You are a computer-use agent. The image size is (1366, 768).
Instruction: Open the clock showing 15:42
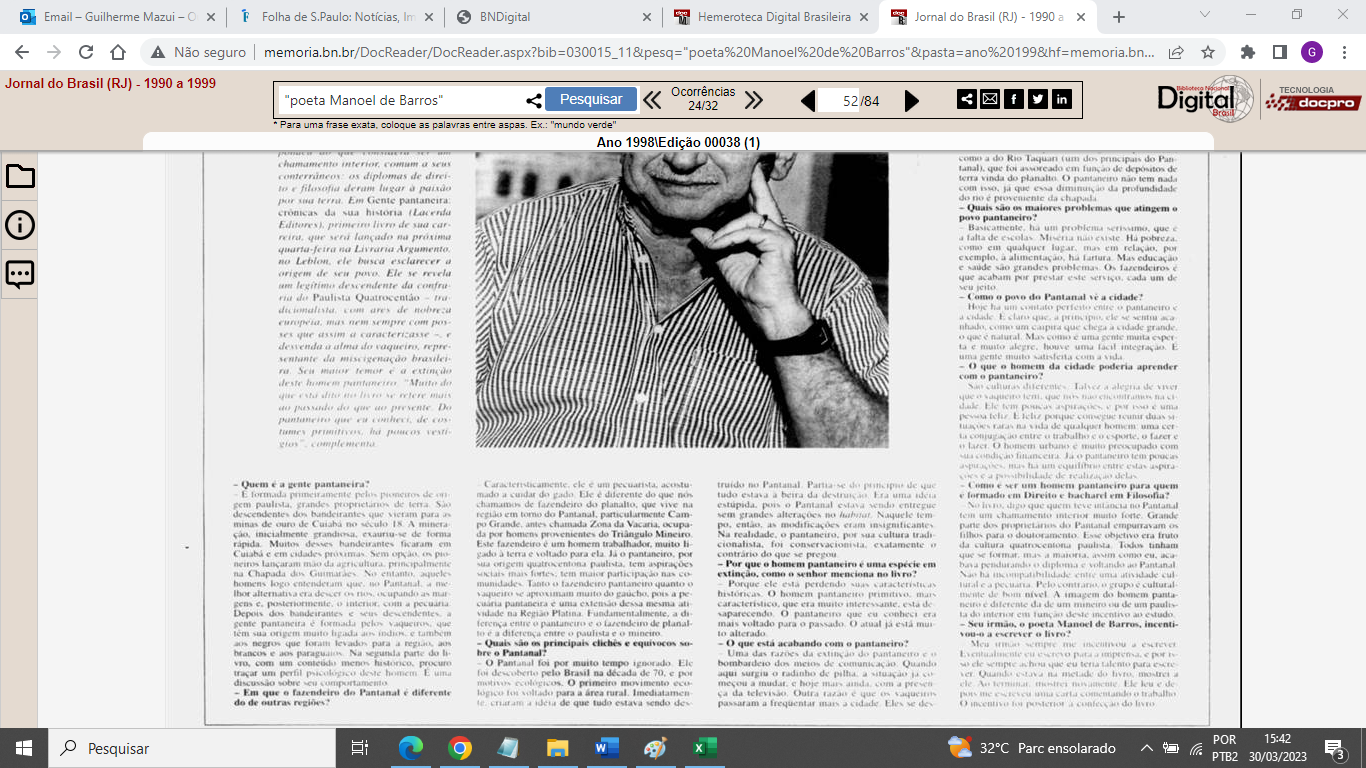pyautogui.click(x=1278, y=748)
